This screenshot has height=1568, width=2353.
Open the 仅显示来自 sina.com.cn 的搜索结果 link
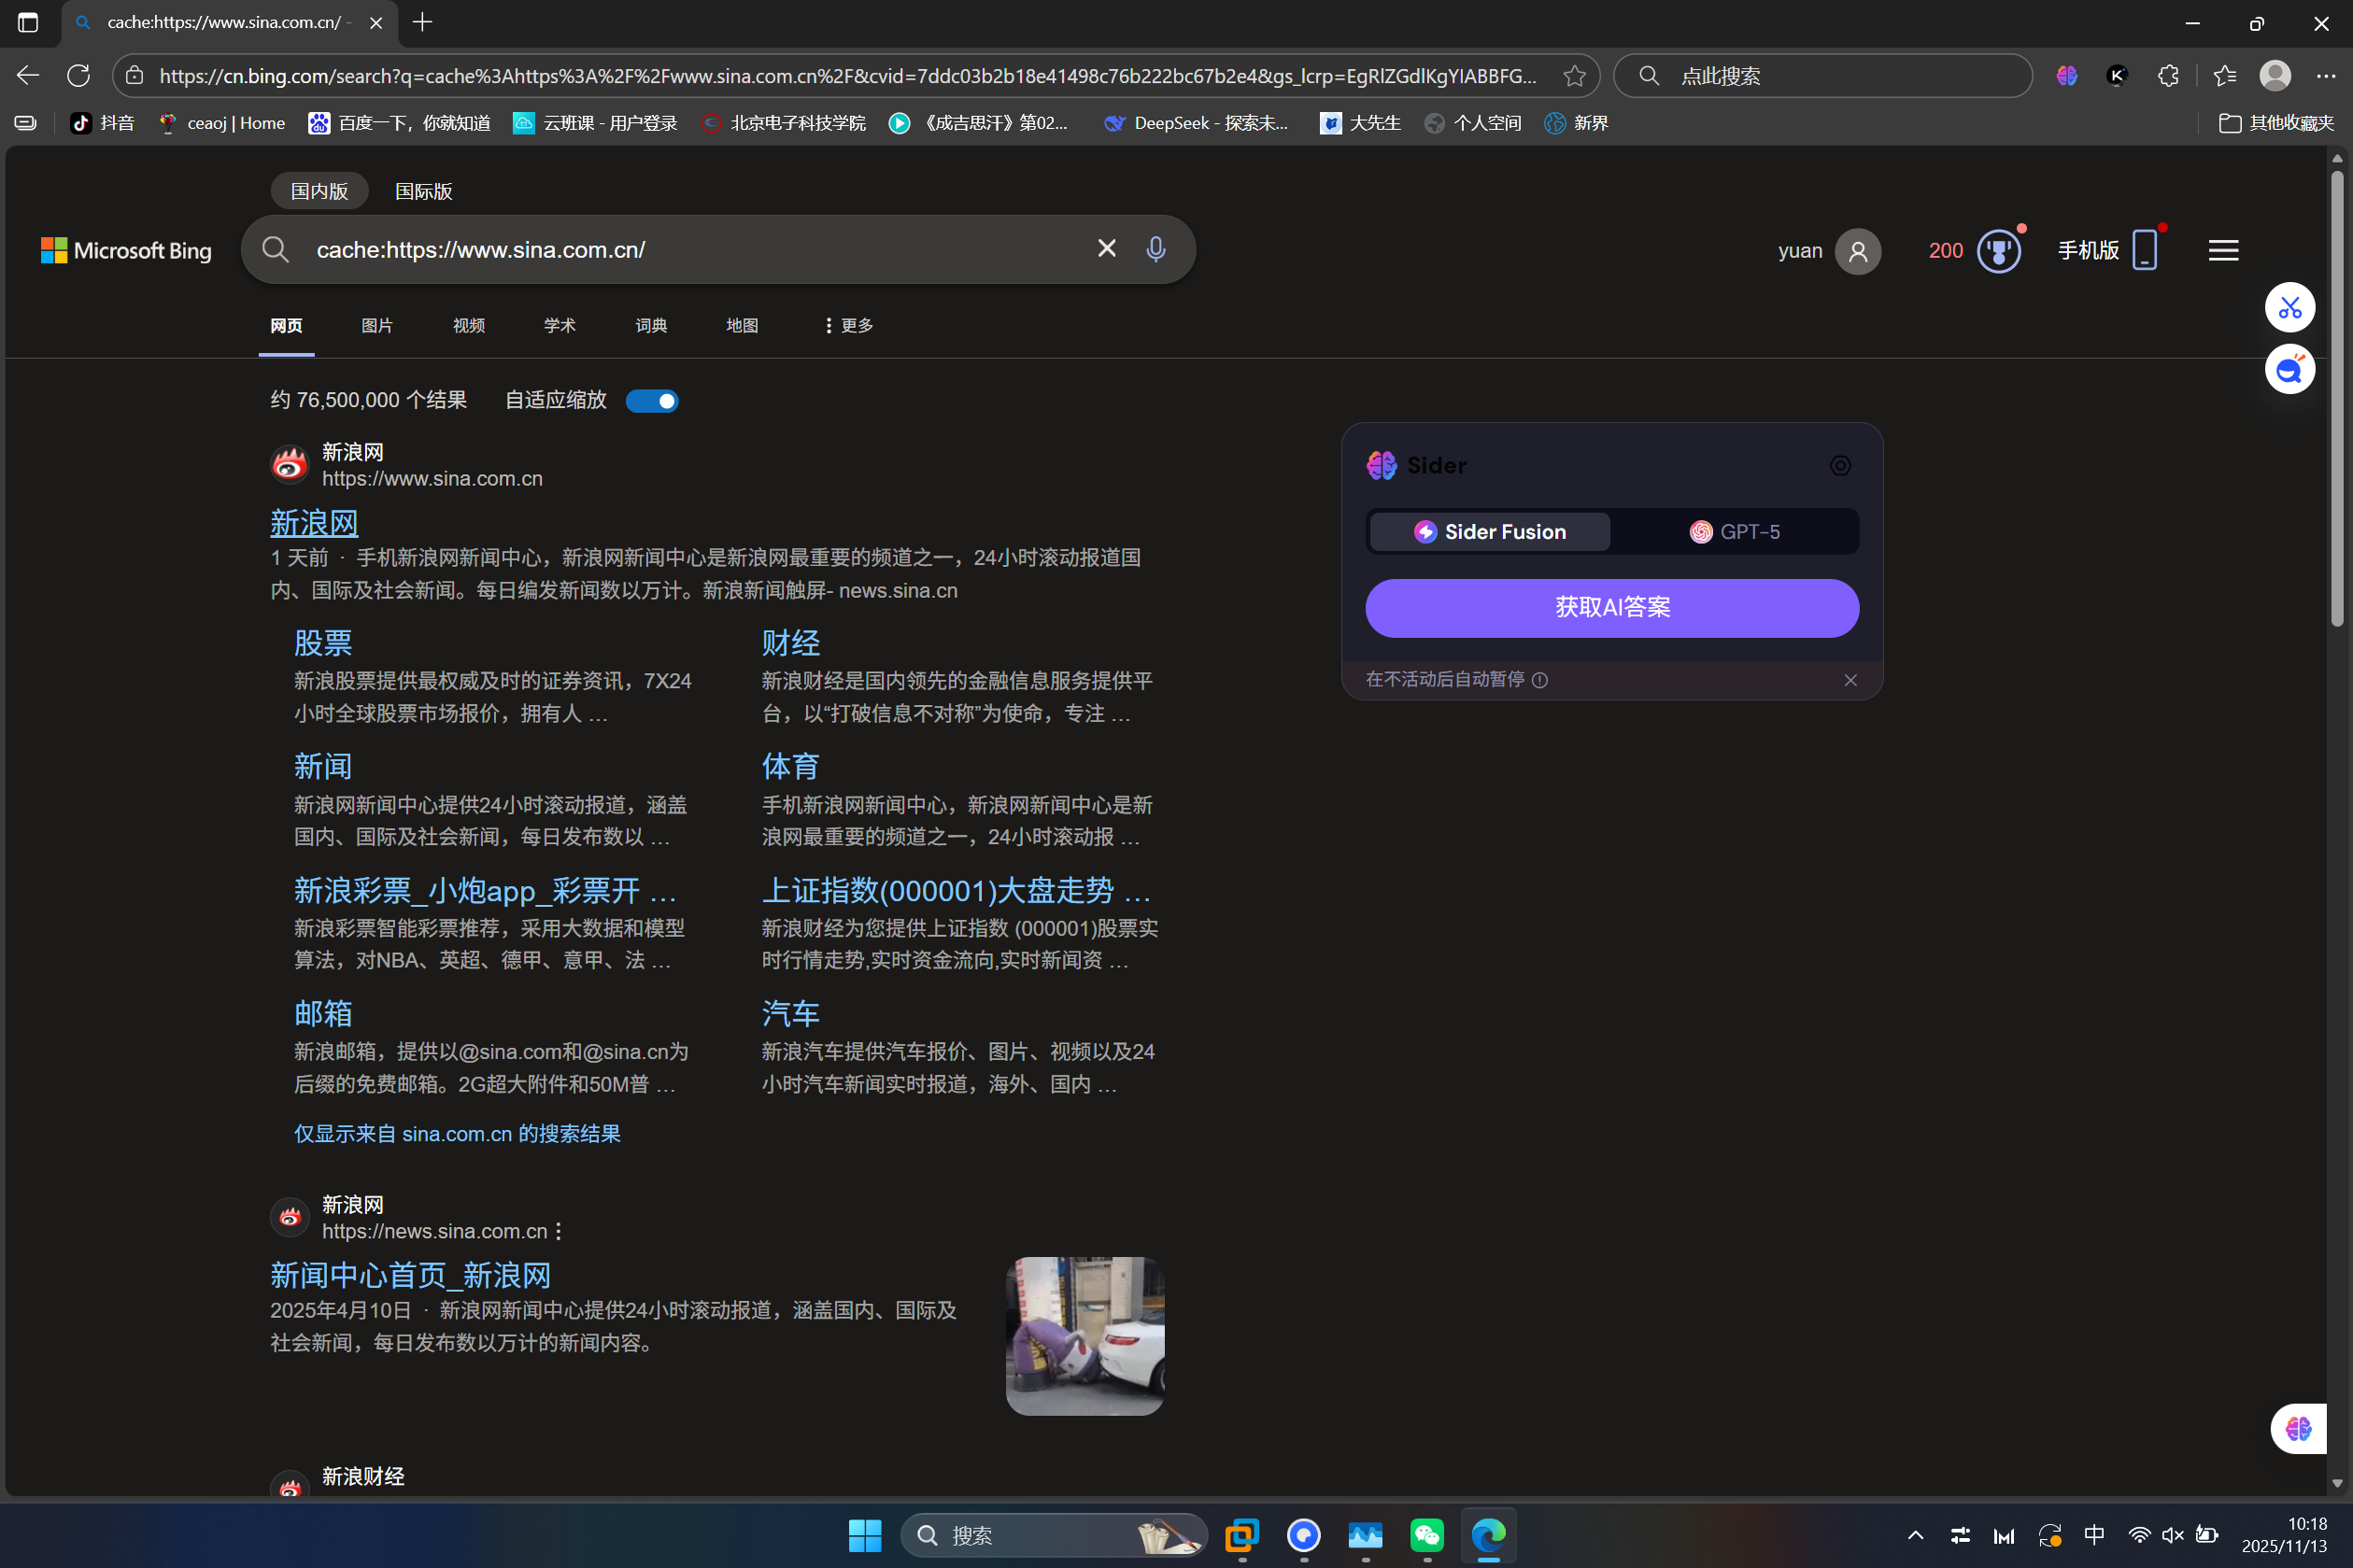click(456, 1133)
